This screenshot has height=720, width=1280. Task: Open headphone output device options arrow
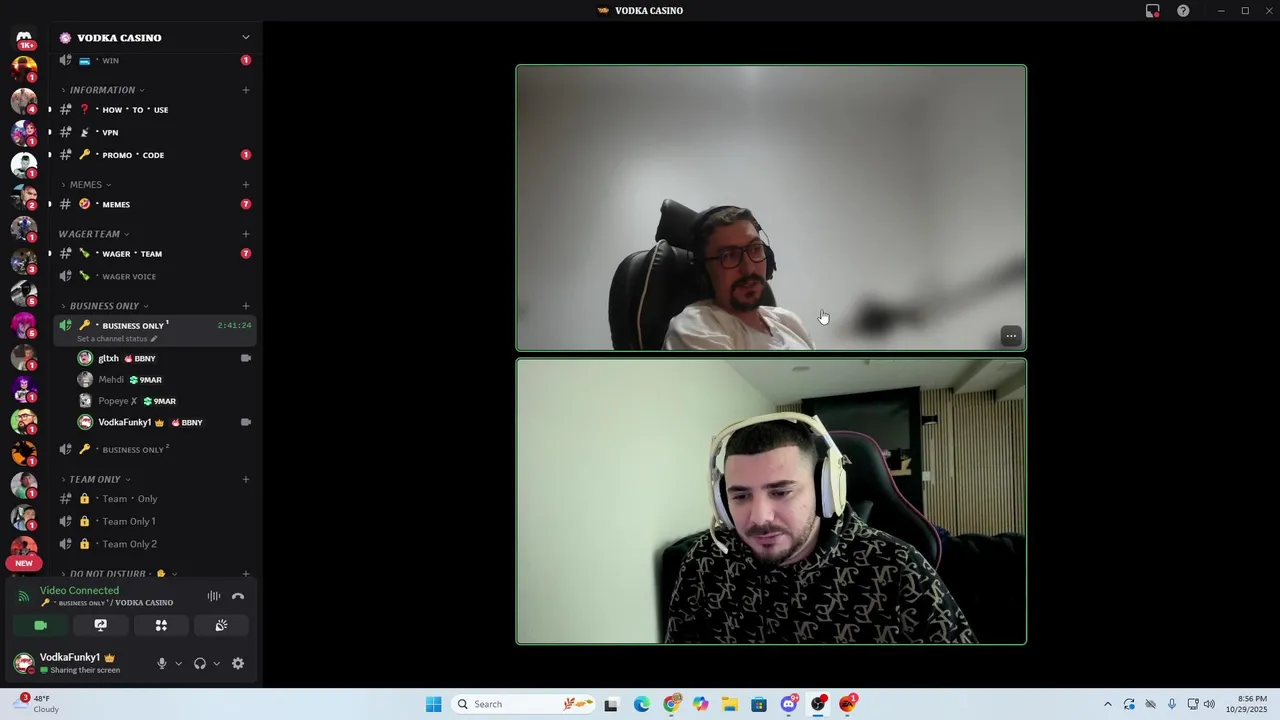tap(217, 663)
